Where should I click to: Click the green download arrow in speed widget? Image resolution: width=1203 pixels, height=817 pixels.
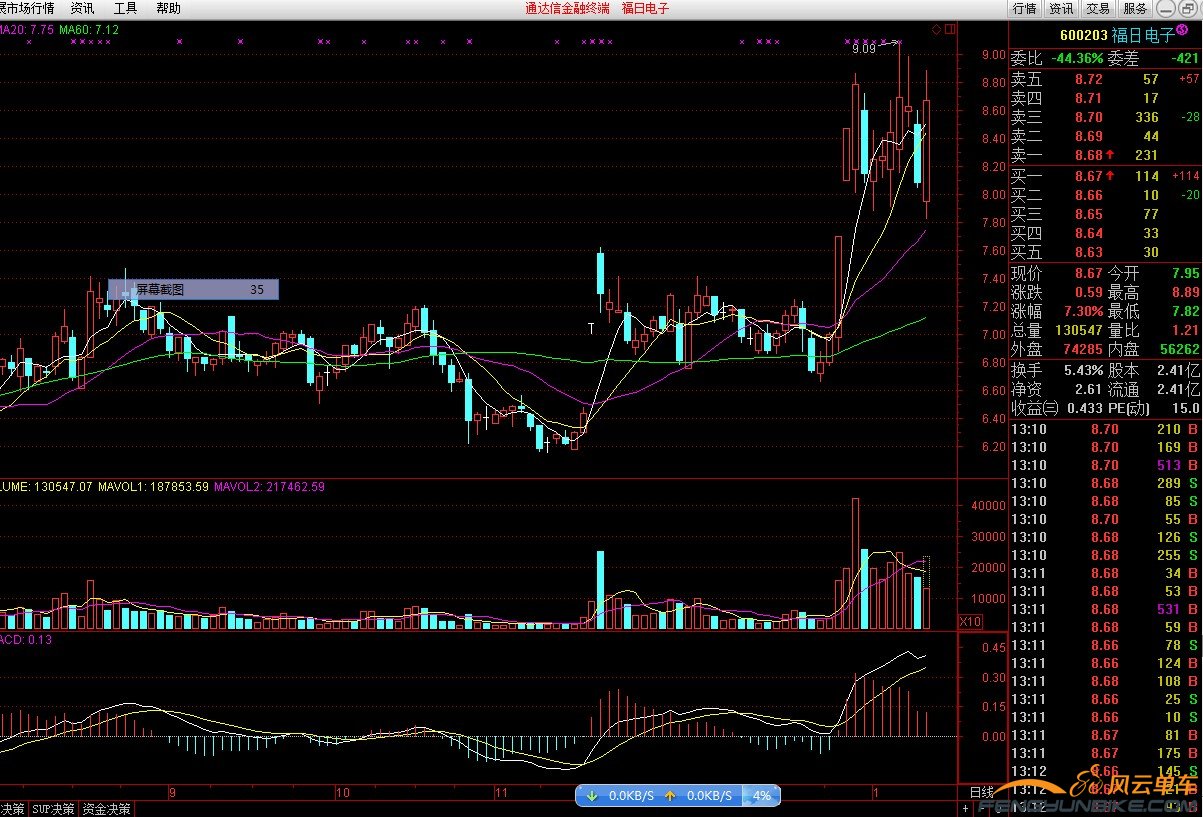pos(591,796)
